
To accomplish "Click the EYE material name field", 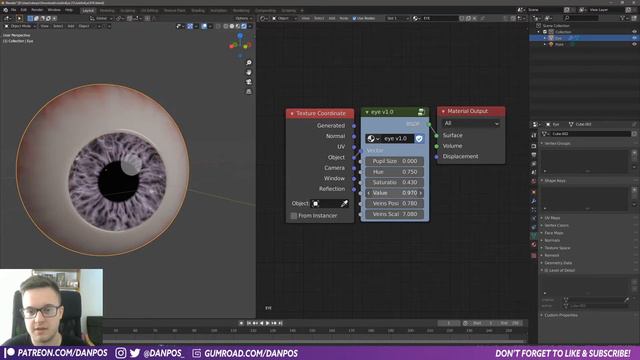I will pyautogui.click(x=440, y=18).
